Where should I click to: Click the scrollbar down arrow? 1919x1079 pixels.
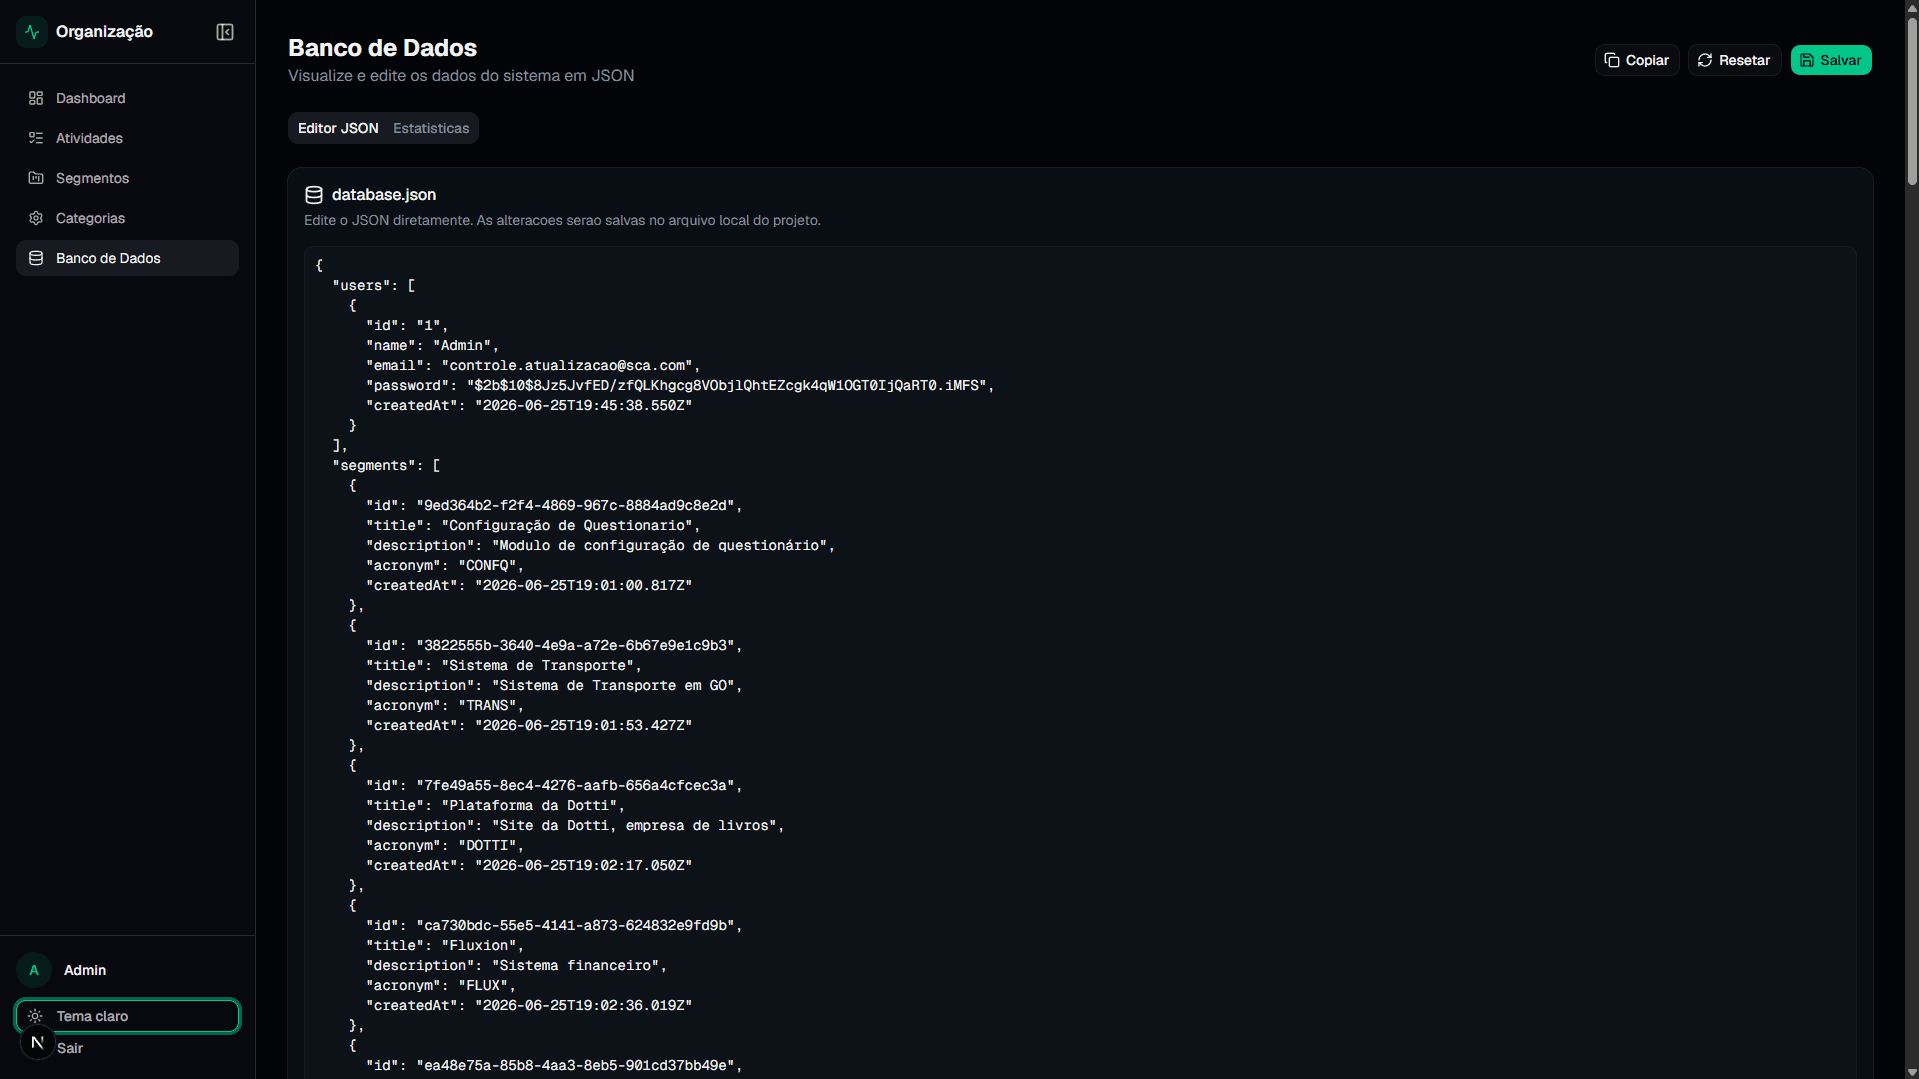click(x=1912, y=1072)
